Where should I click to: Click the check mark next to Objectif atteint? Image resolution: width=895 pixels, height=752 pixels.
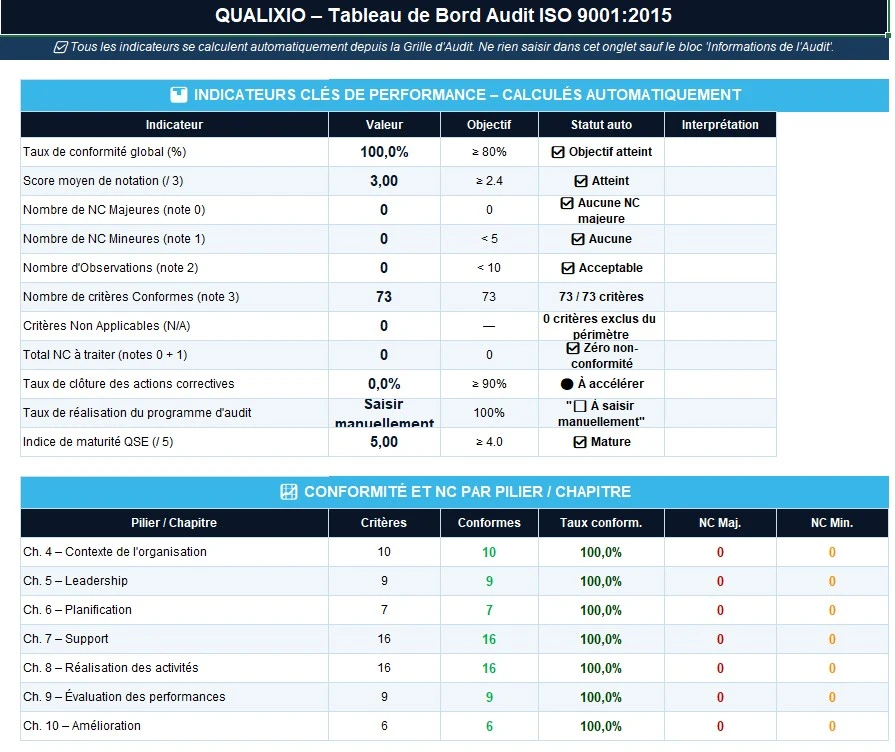click(x=558, y=152)
